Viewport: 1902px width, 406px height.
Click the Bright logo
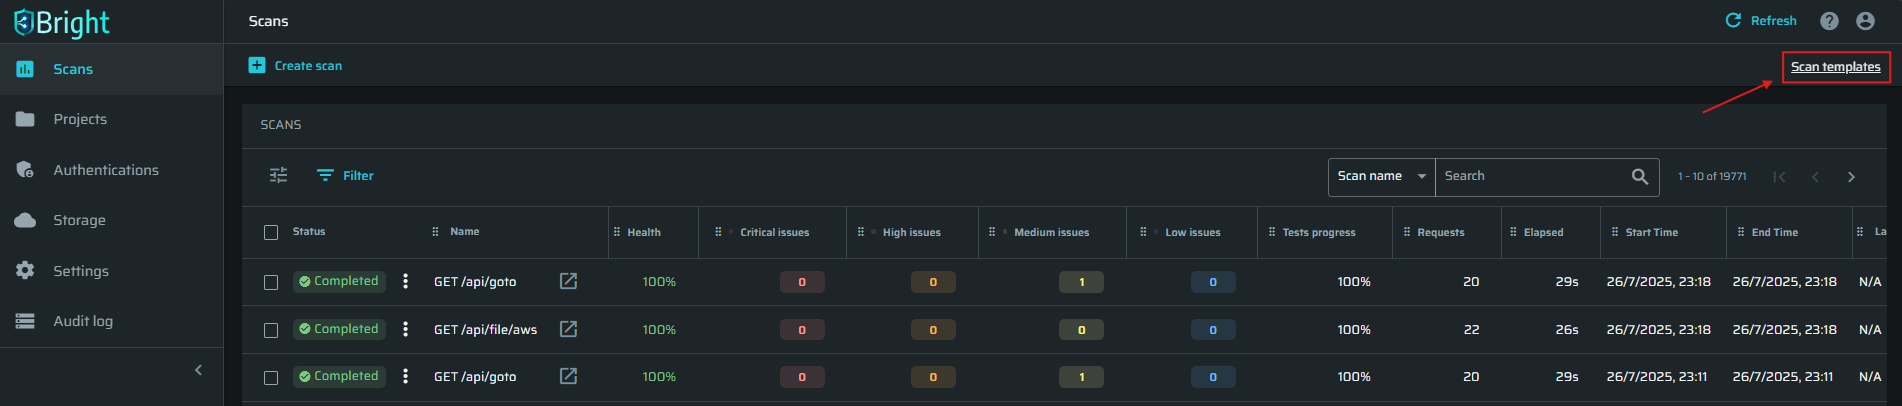[62, 22]
